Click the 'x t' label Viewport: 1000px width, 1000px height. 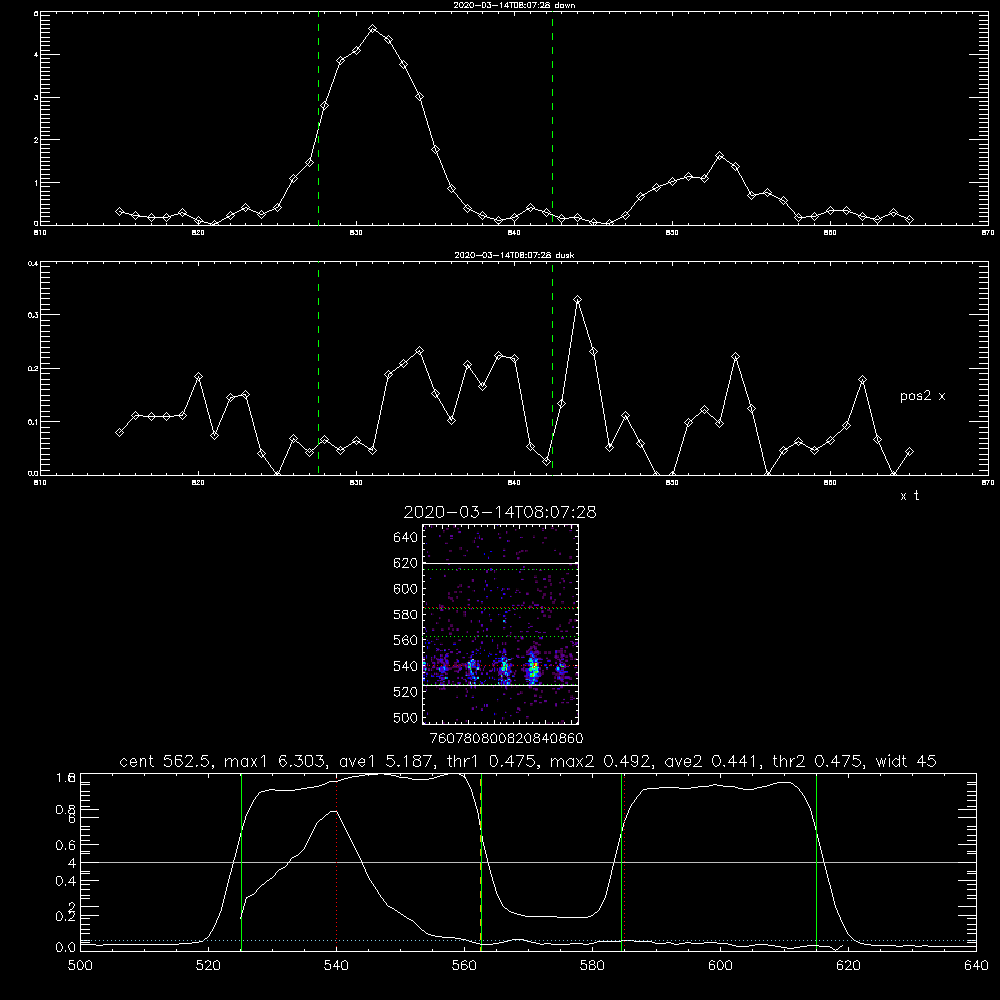pyautogui.click(x=909, y=496)
